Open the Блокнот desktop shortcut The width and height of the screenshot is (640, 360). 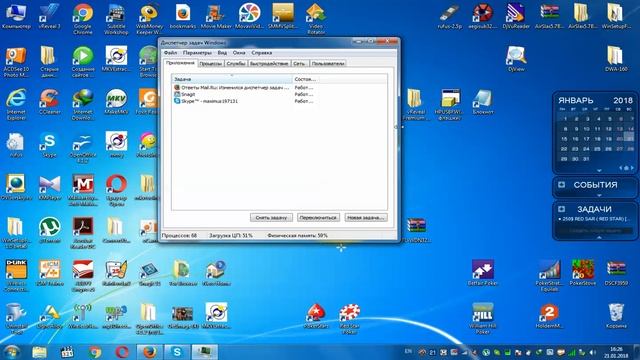click(x=482, y=102)
